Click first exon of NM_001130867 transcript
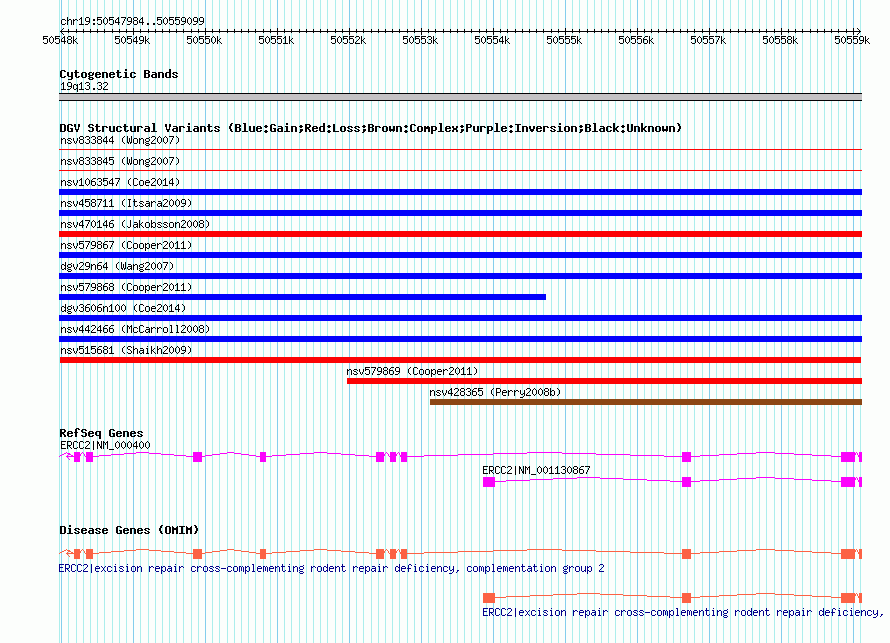 (489, 482)
